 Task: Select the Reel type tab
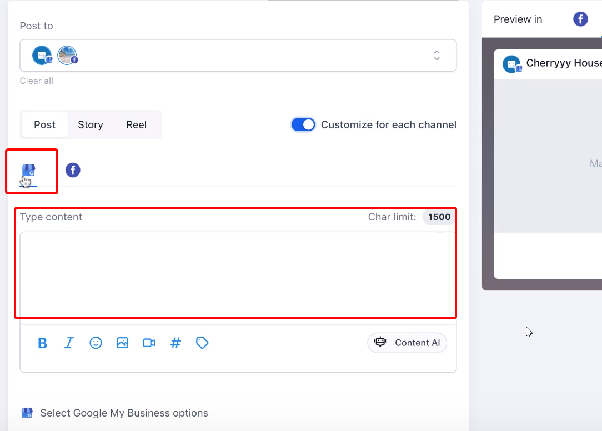pos(136,125)
